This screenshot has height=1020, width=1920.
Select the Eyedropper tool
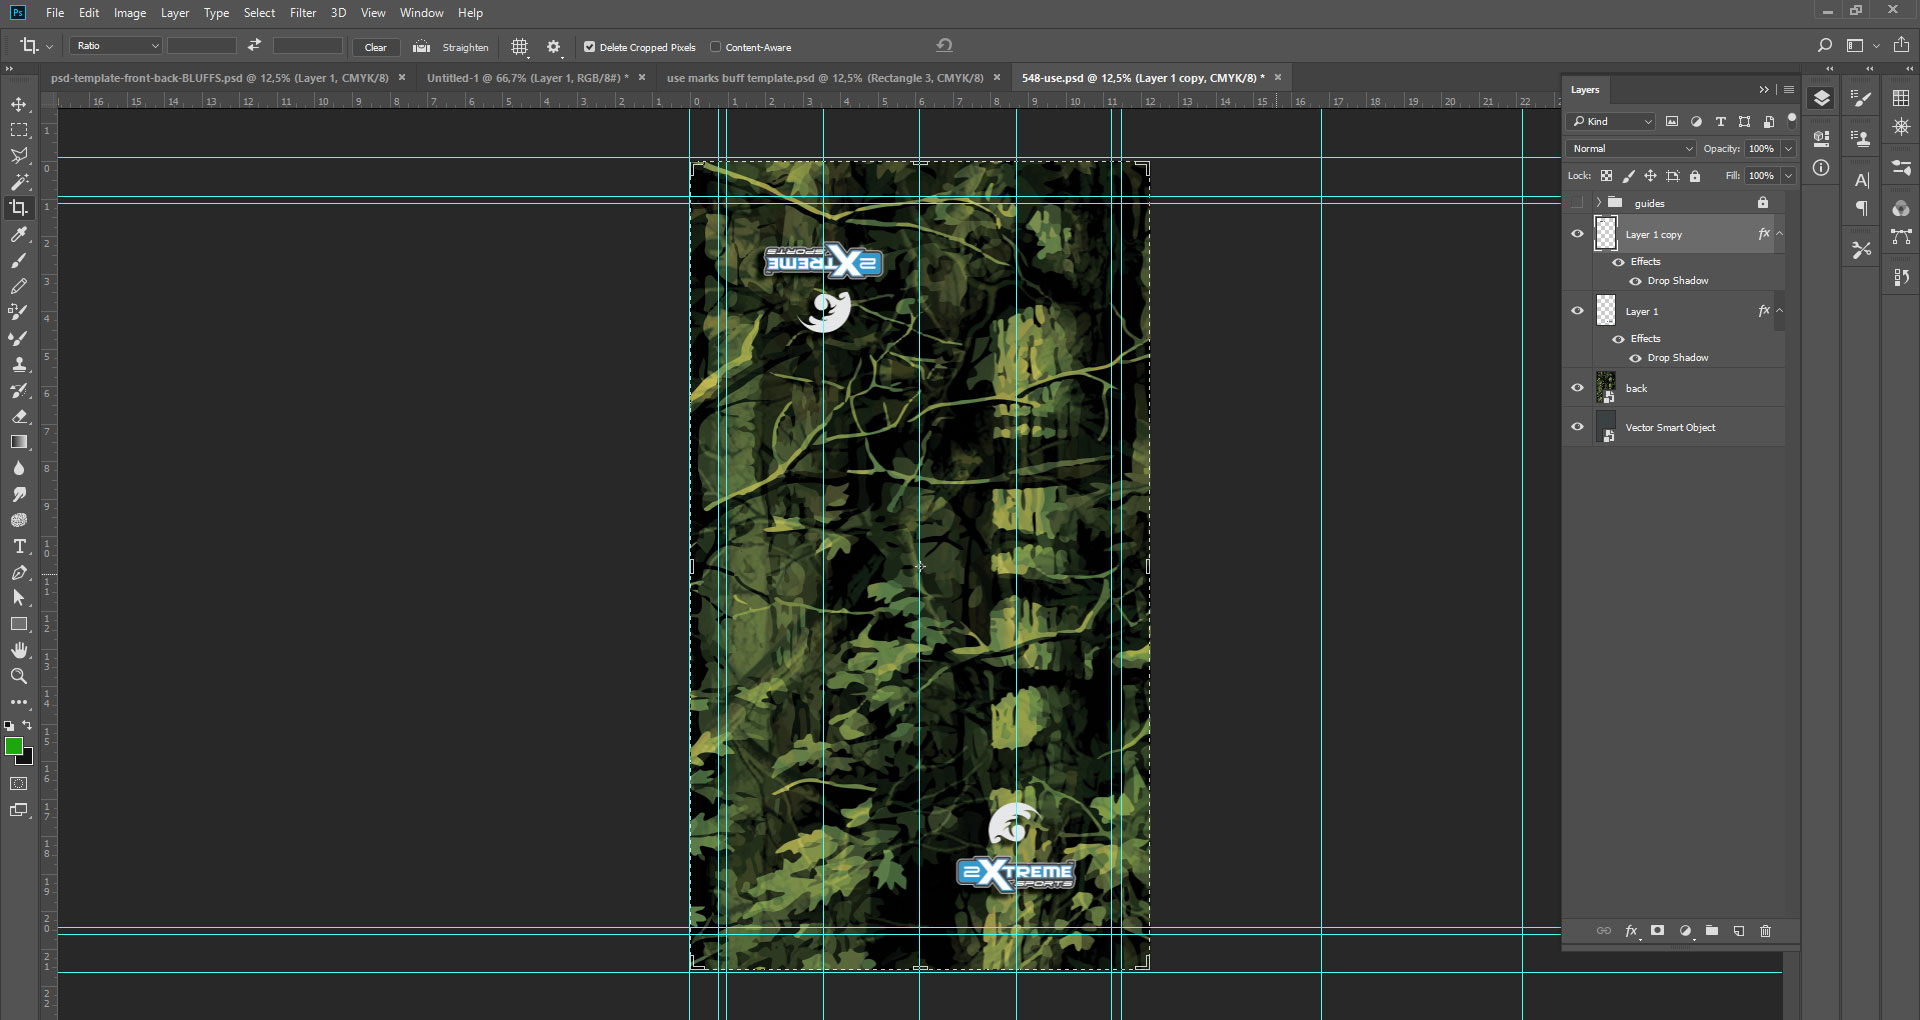(x=19, y=234)
